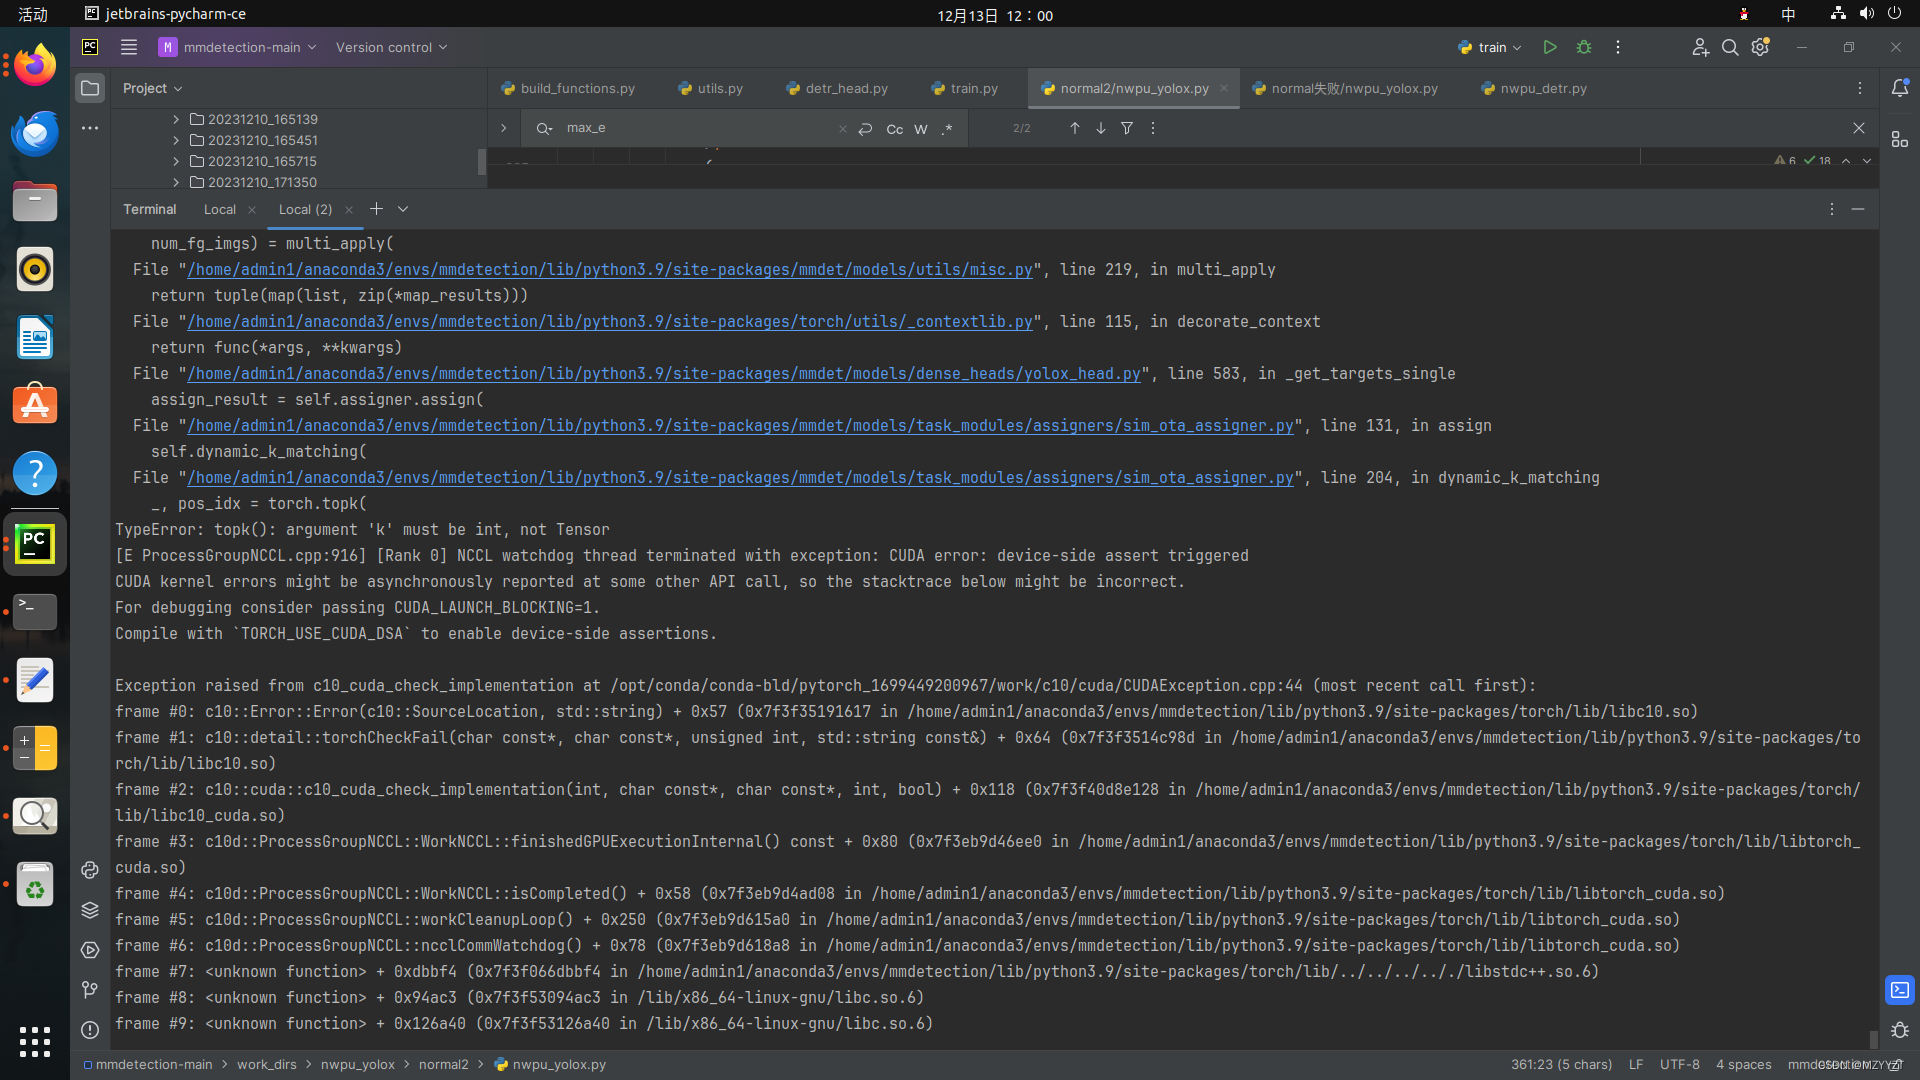Add new terminal session tab
This screenshot has height=1080, width=1920.
coord(376,209)
